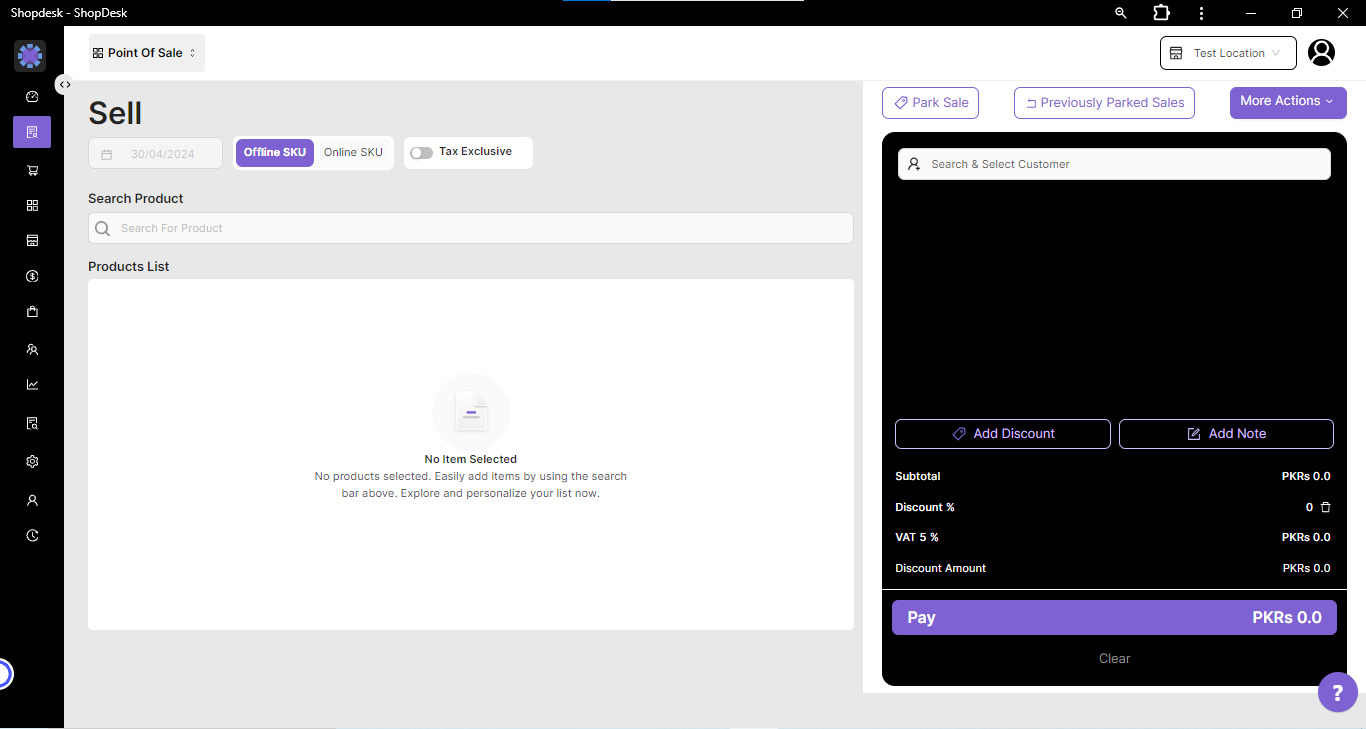Open the dollar sign icon in sidebar
This screenshot has height=729, width=1366.
(x=32, y=276)
